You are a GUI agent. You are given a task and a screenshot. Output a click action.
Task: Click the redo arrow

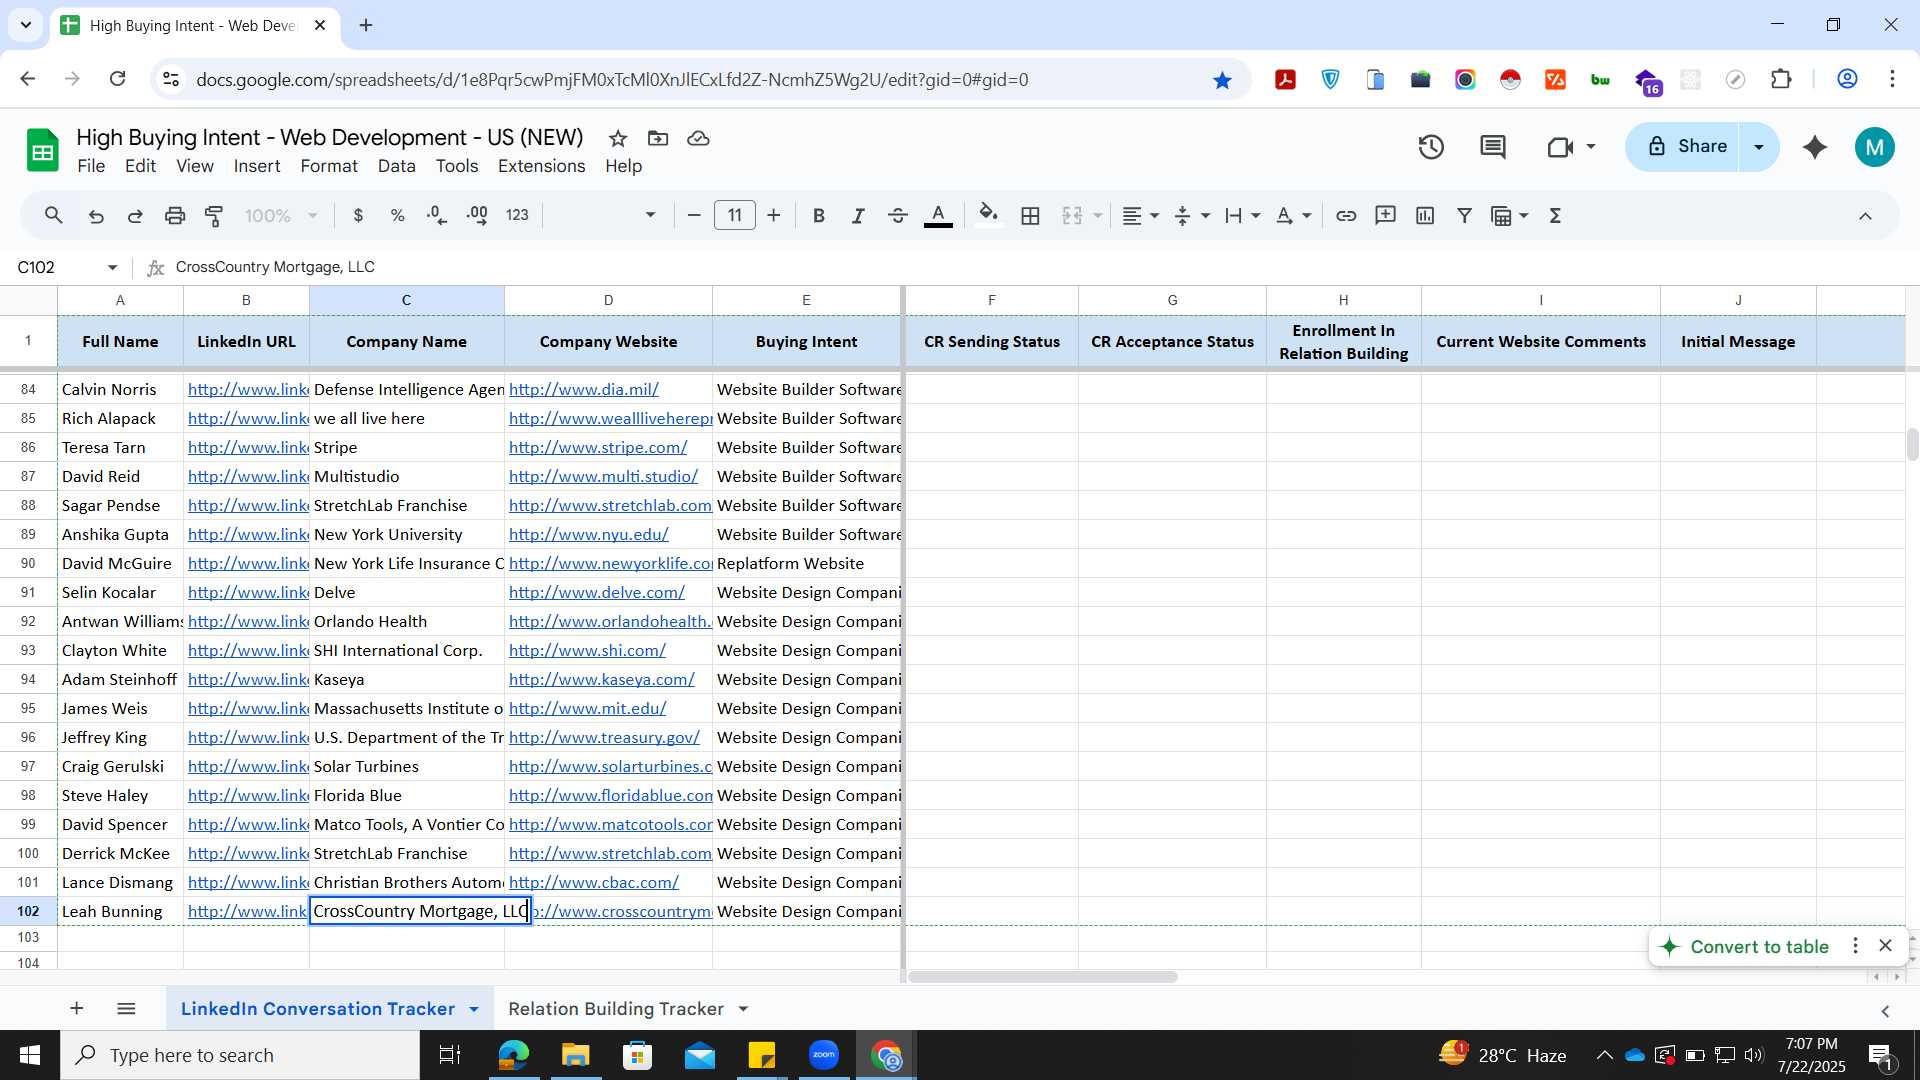(135, 215)
